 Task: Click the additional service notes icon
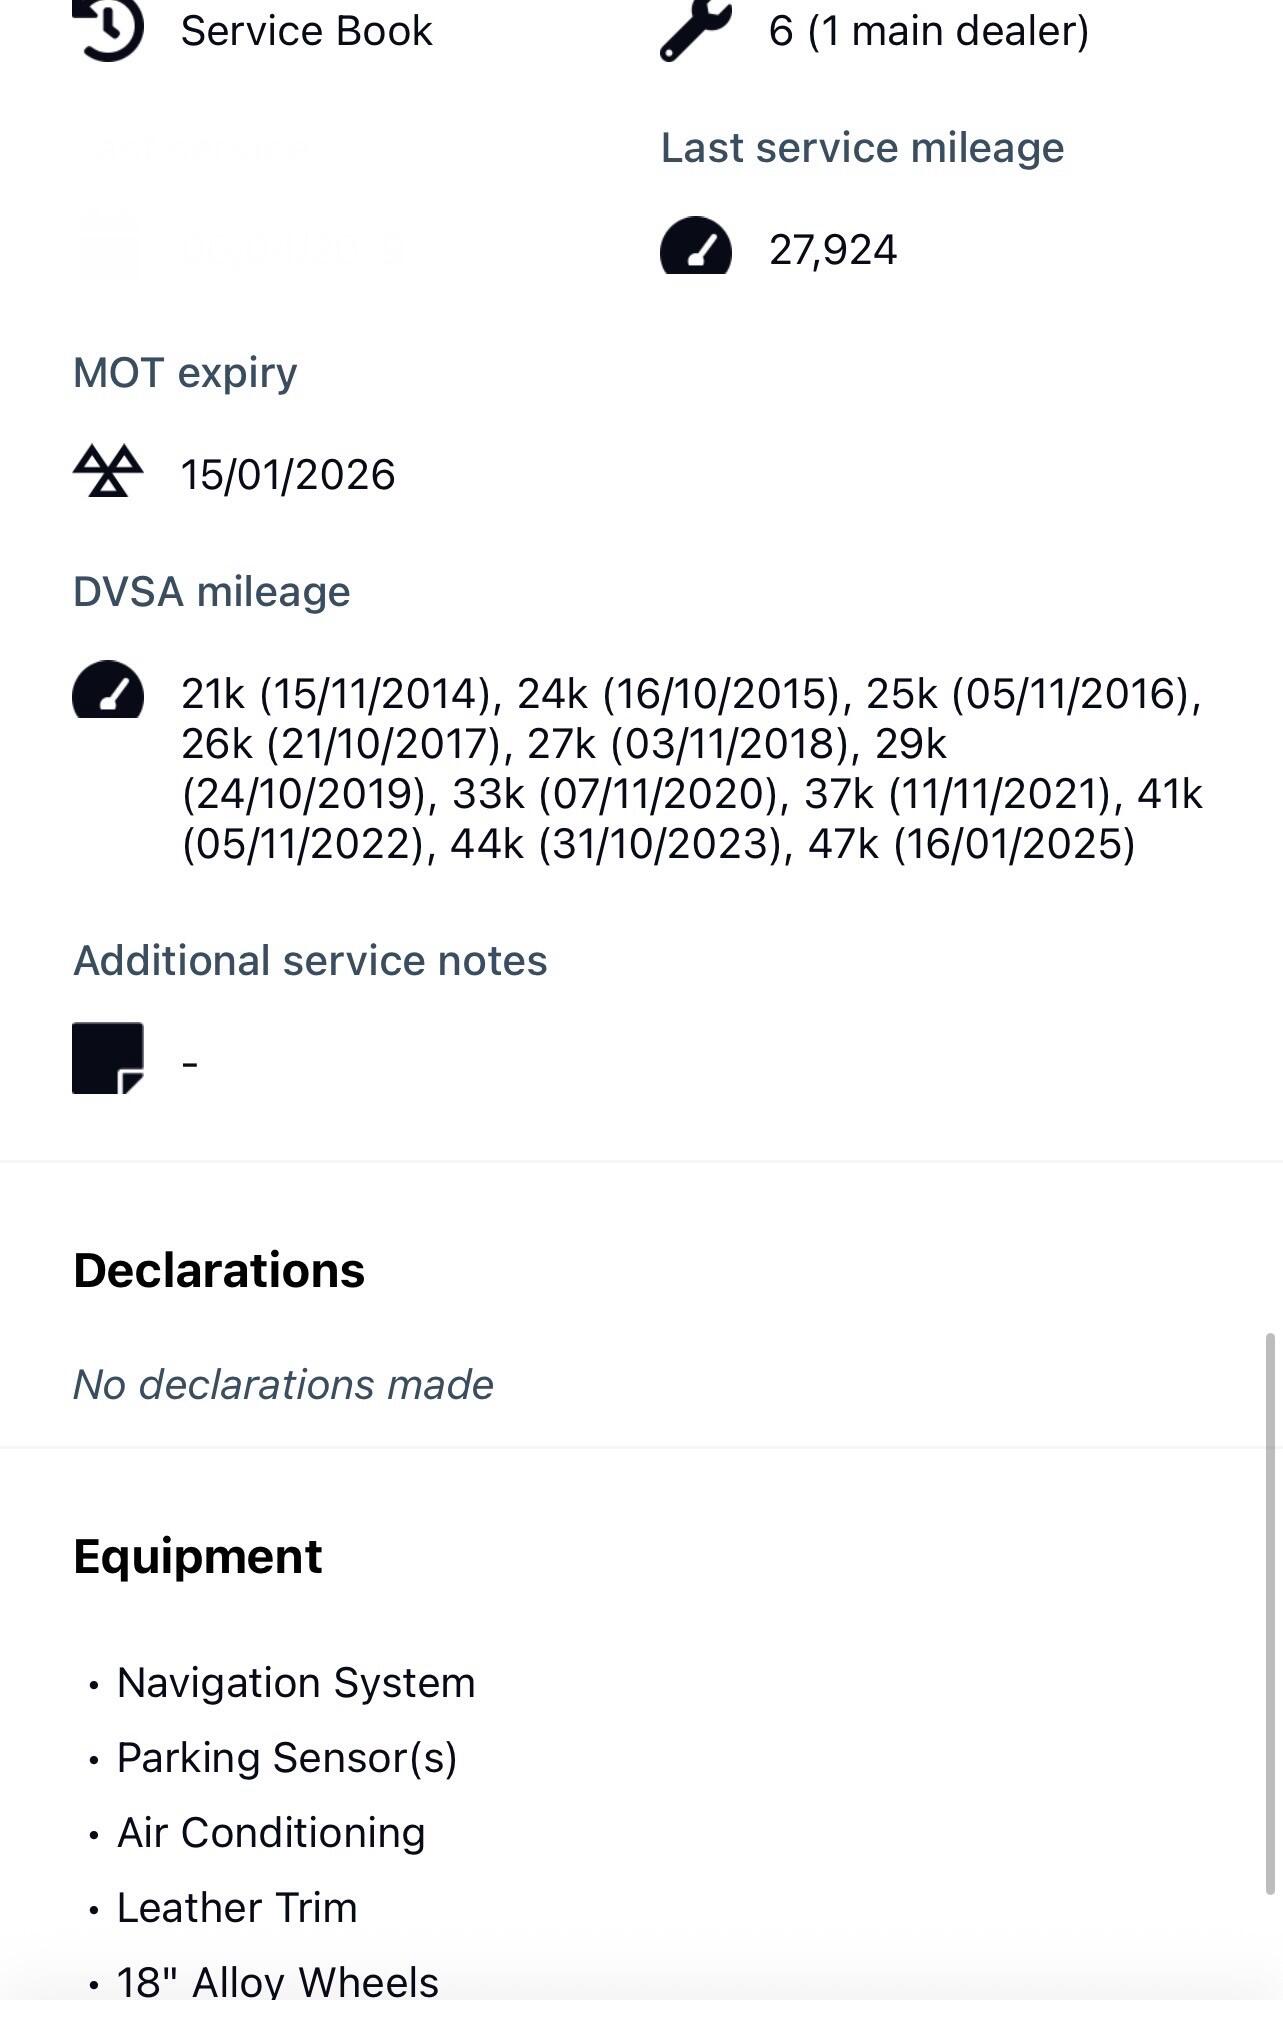point(108,1058)
